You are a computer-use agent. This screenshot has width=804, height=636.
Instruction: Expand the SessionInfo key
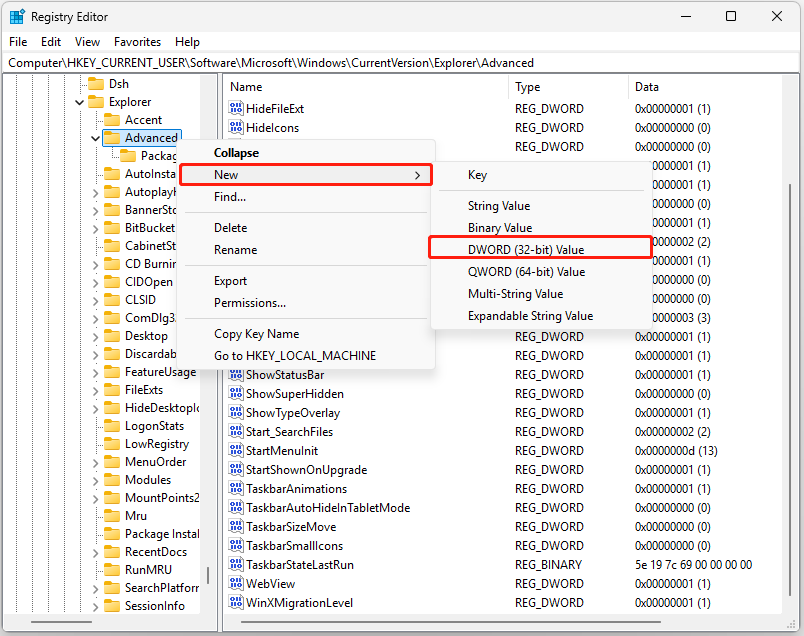(x=95, y=607)
